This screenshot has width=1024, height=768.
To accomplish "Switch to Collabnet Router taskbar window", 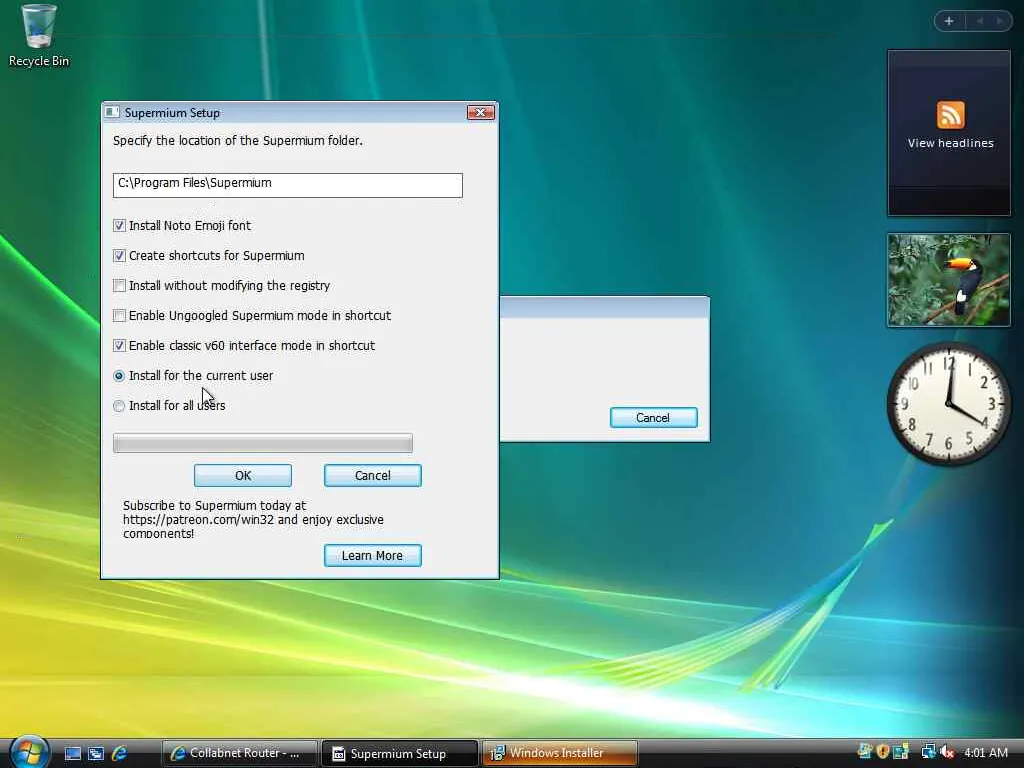I will coord(240,753).
